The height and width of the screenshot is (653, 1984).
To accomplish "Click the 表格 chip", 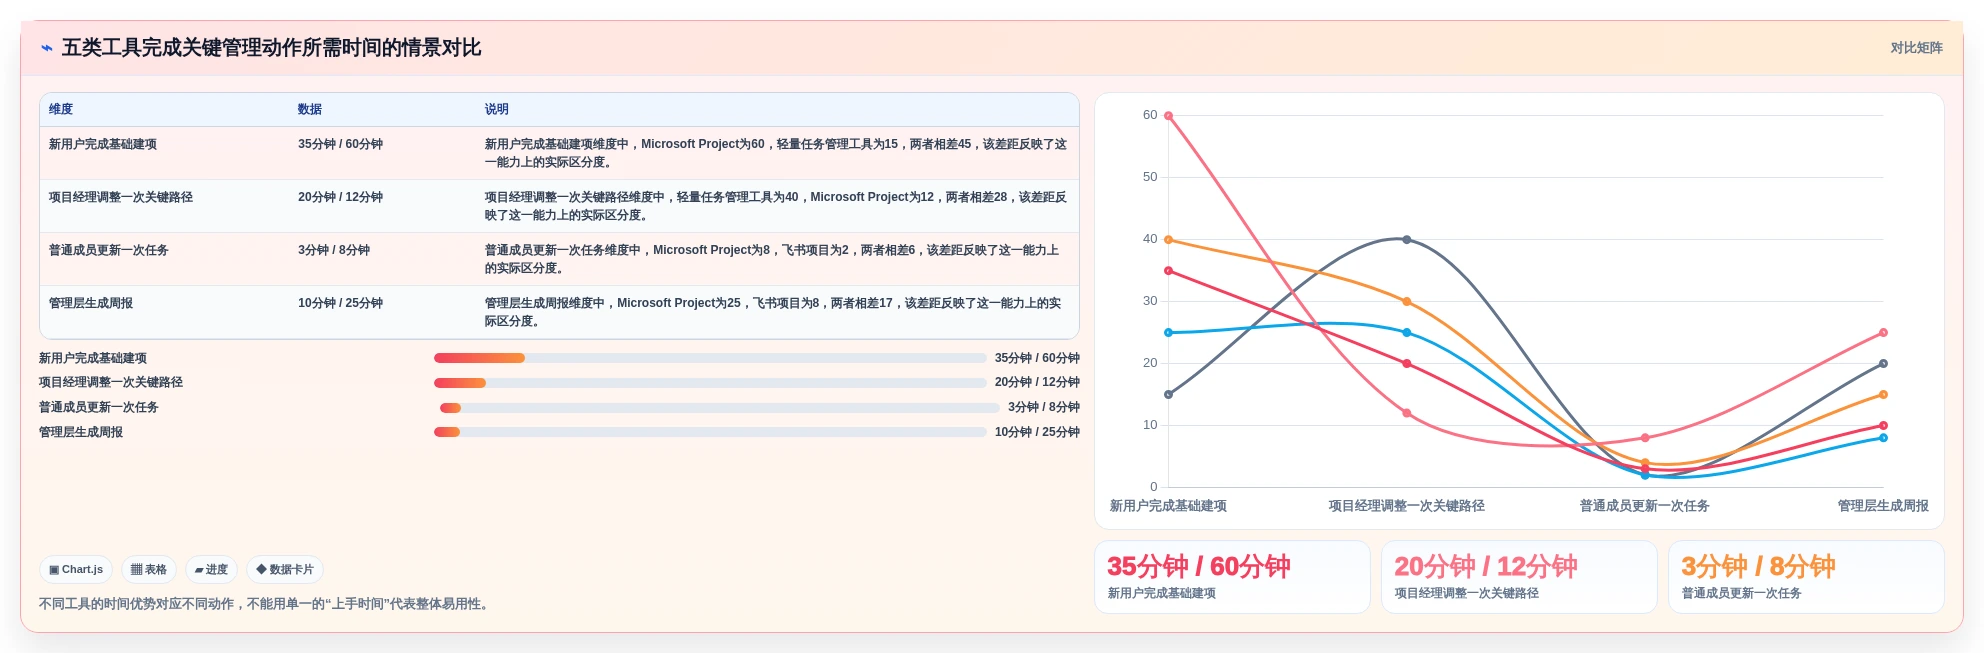I will click(149, 569).
